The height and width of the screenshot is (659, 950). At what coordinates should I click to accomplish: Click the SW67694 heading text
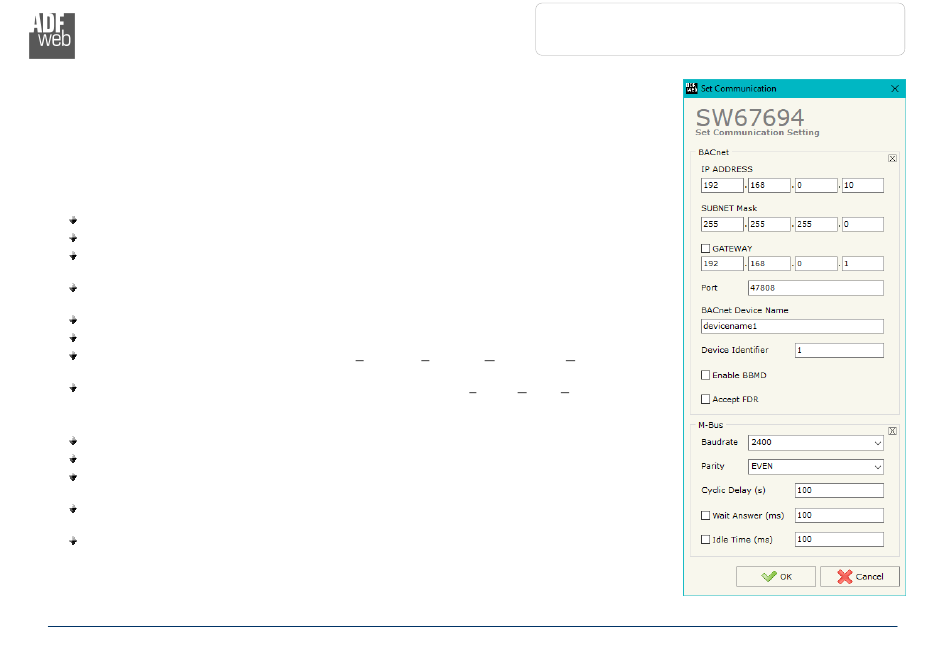[749, 117]
